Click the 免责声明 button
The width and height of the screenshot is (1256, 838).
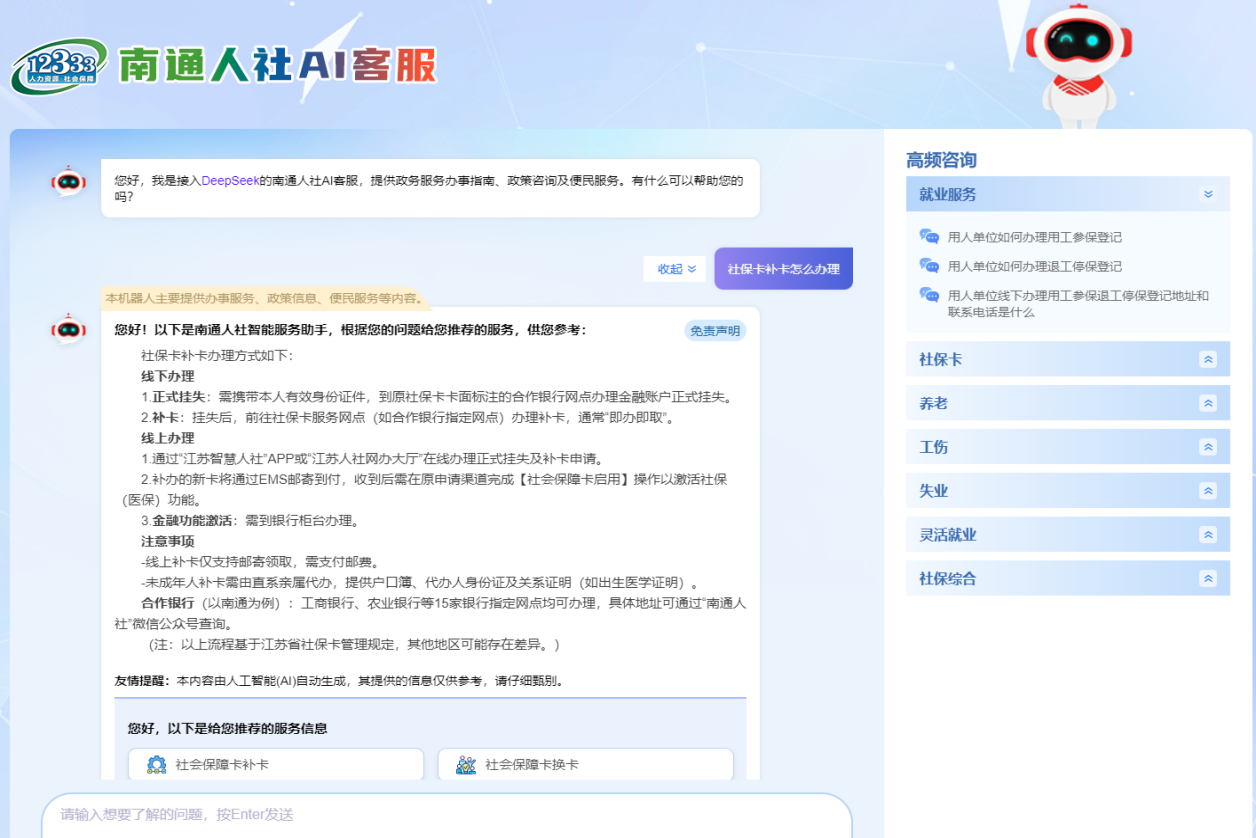715,330
